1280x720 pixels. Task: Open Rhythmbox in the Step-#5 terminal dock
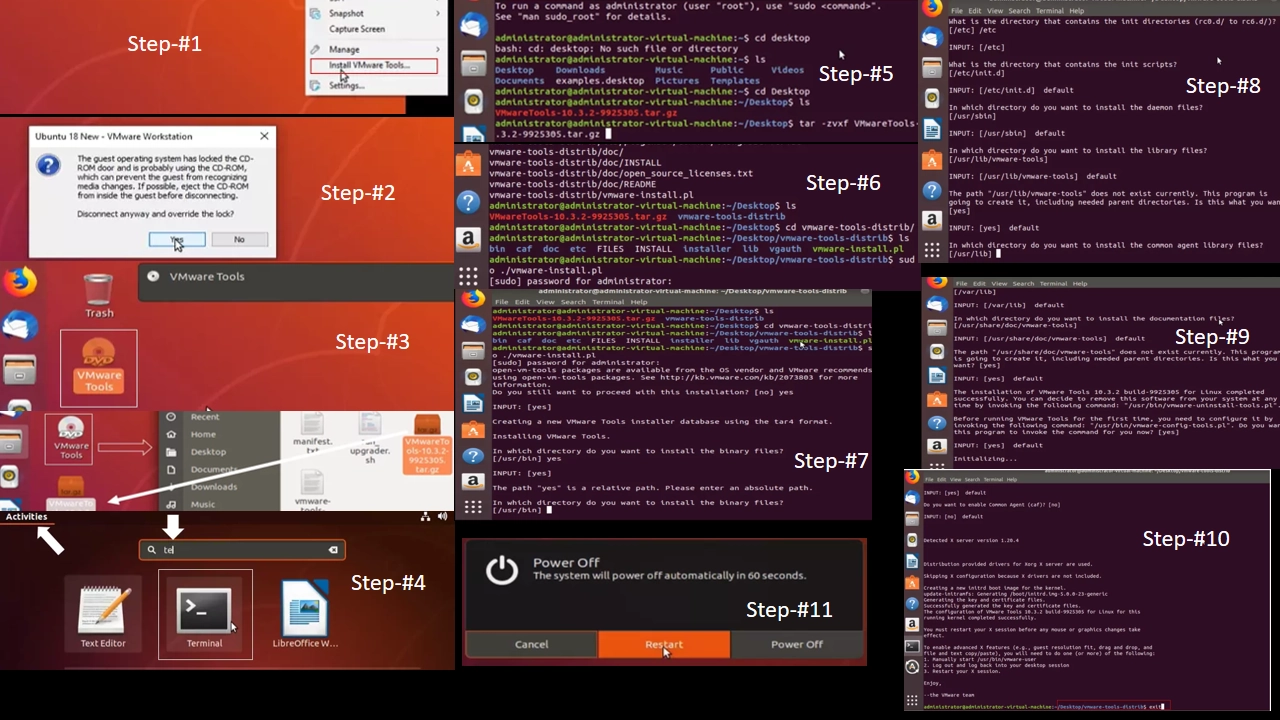coord(473,101)
